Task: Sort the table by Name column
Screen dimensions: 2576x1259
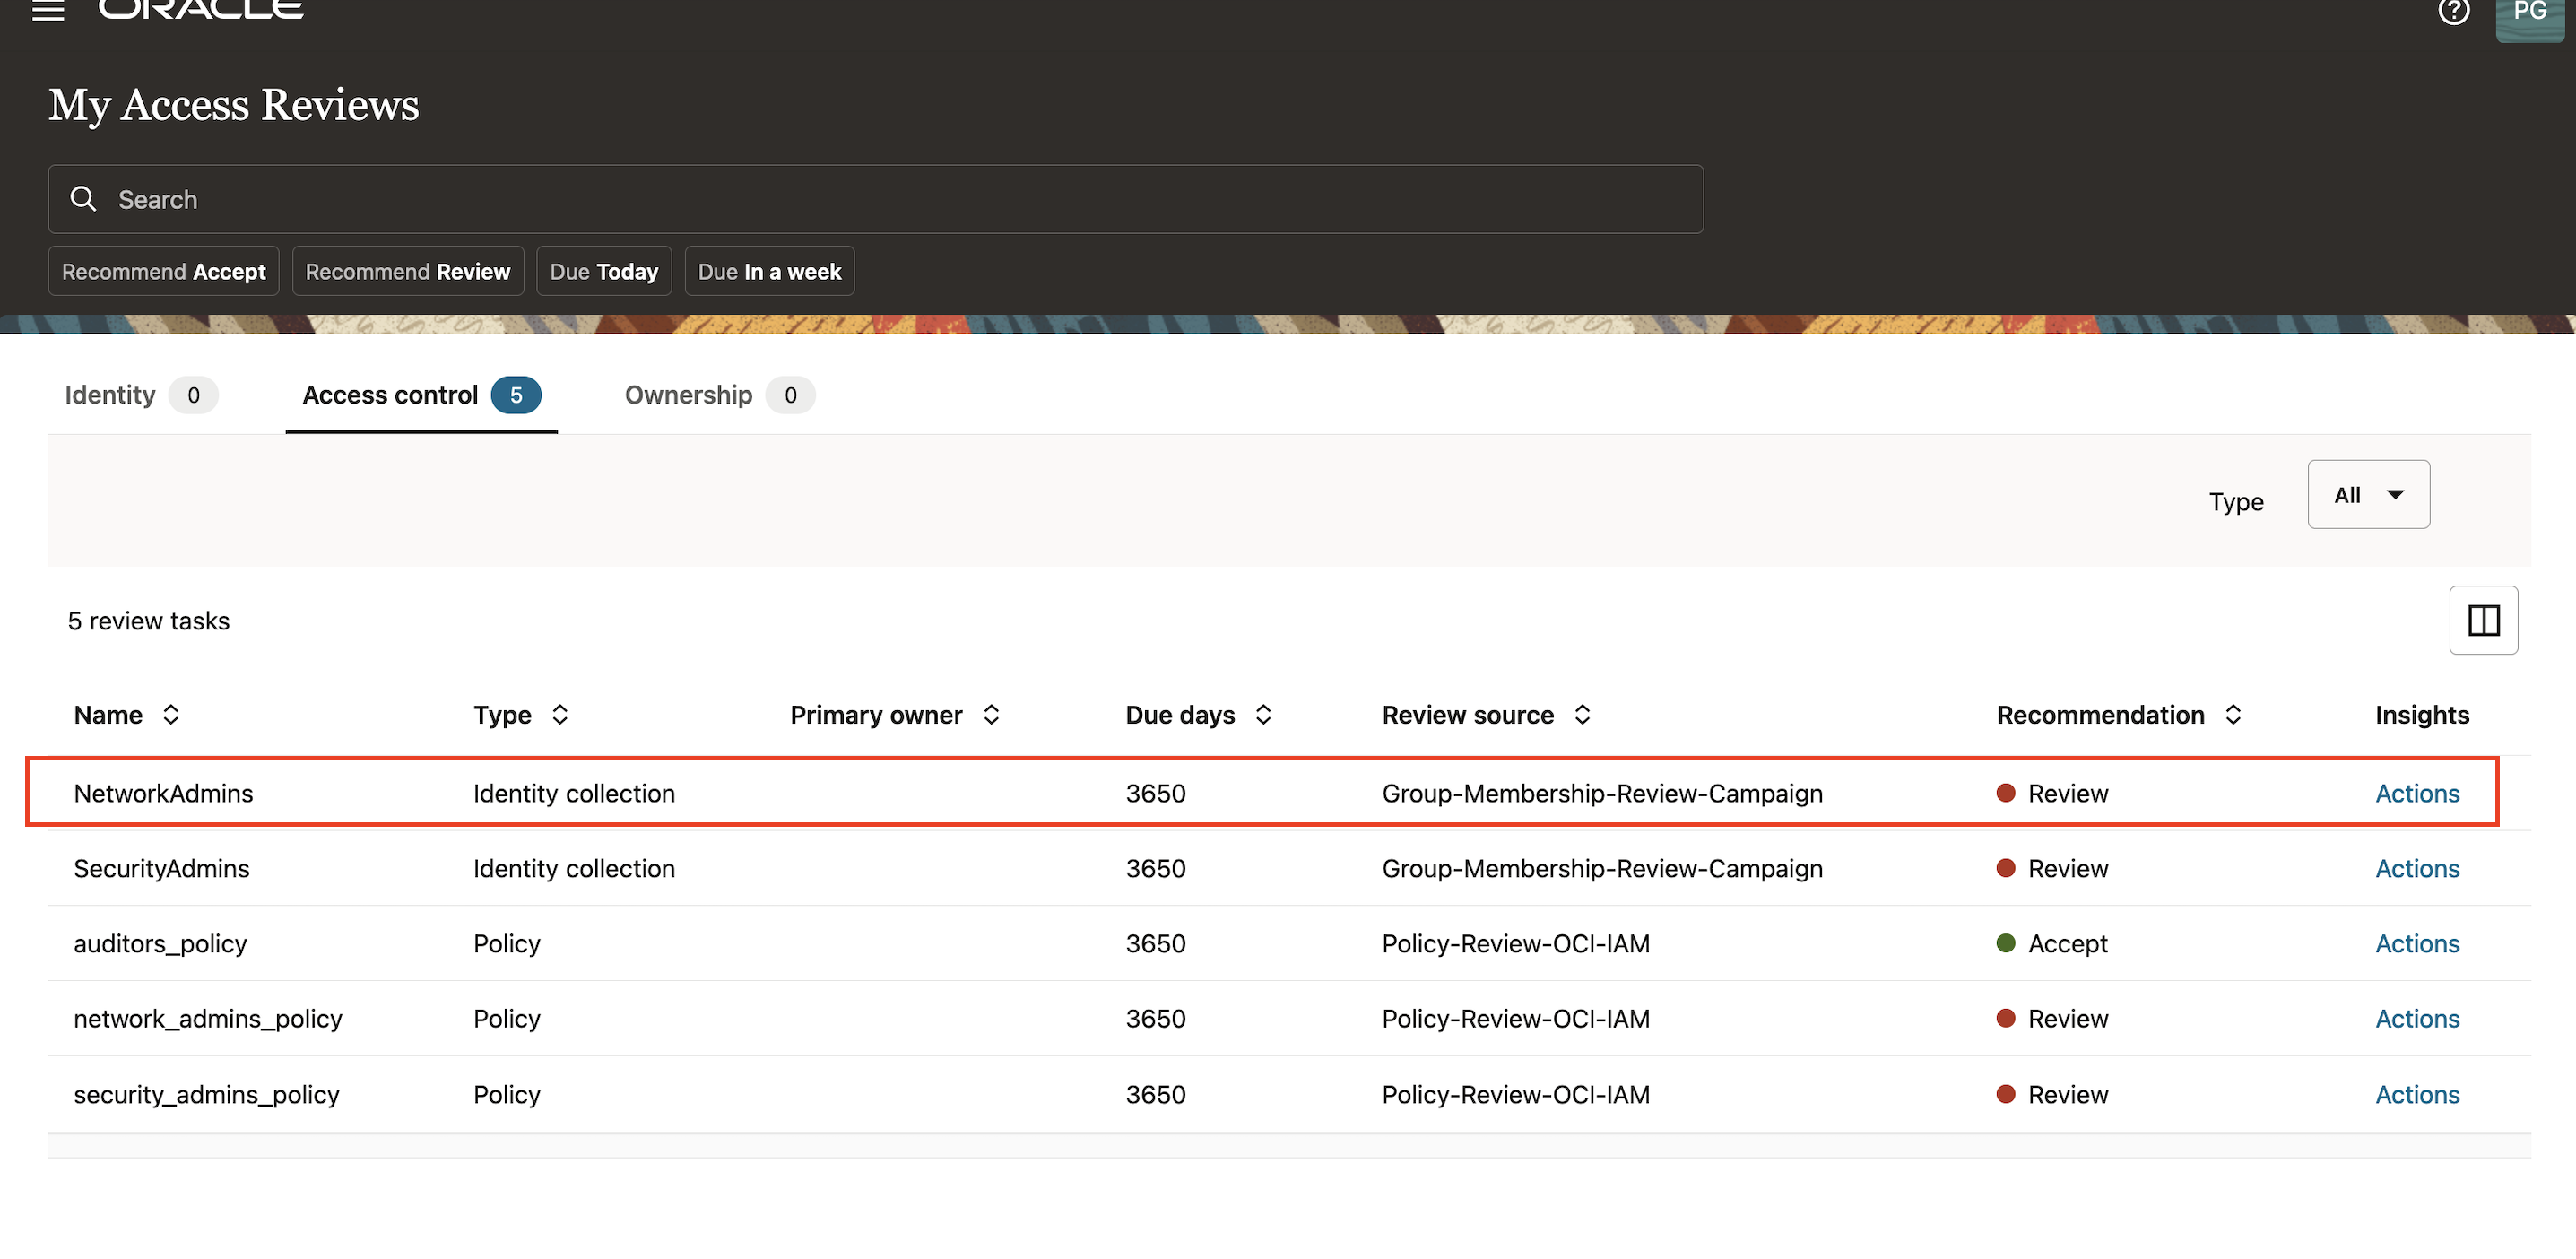Action: pyautogui.click(x=171, y=714)
